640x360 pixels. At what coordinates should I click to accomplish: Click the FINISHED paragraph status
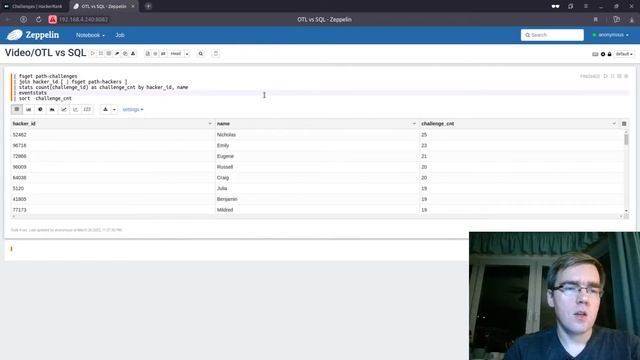click(590, 76)
